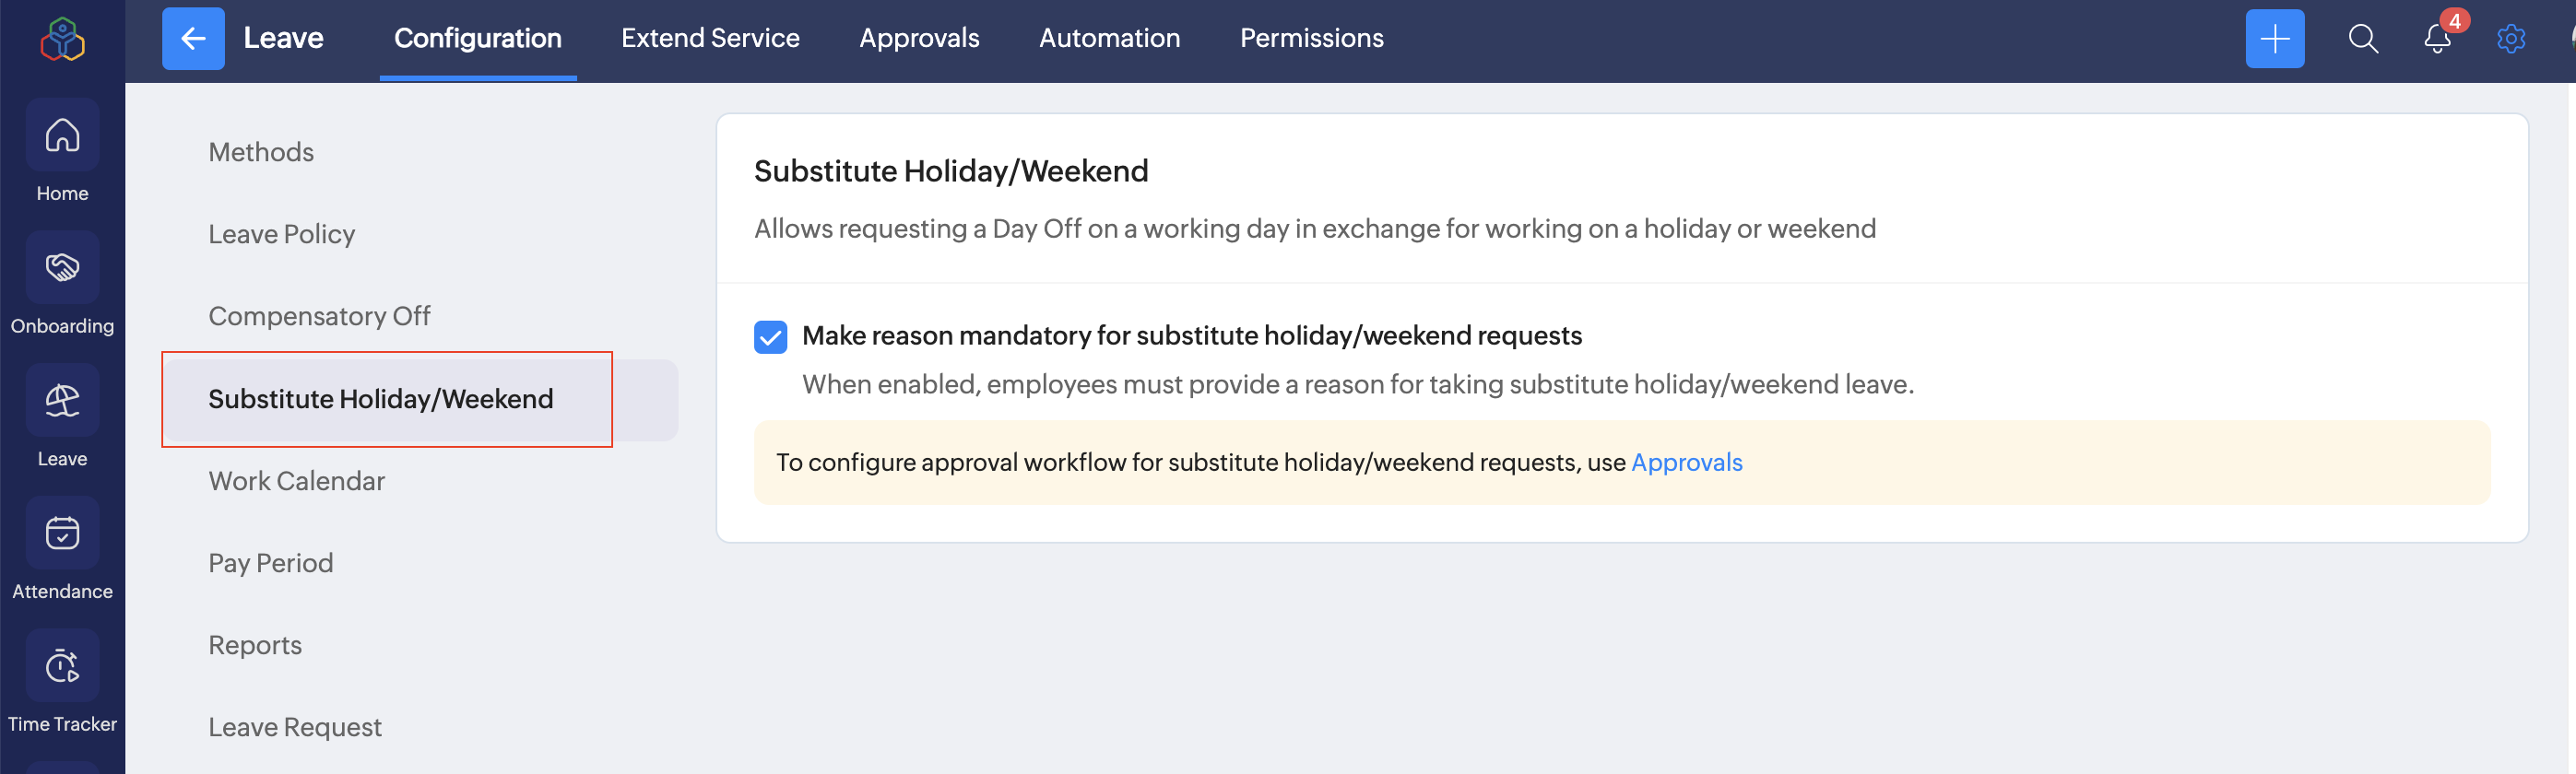
Task: Uncheck make reason mandatory checkbox
Action: 770,337
